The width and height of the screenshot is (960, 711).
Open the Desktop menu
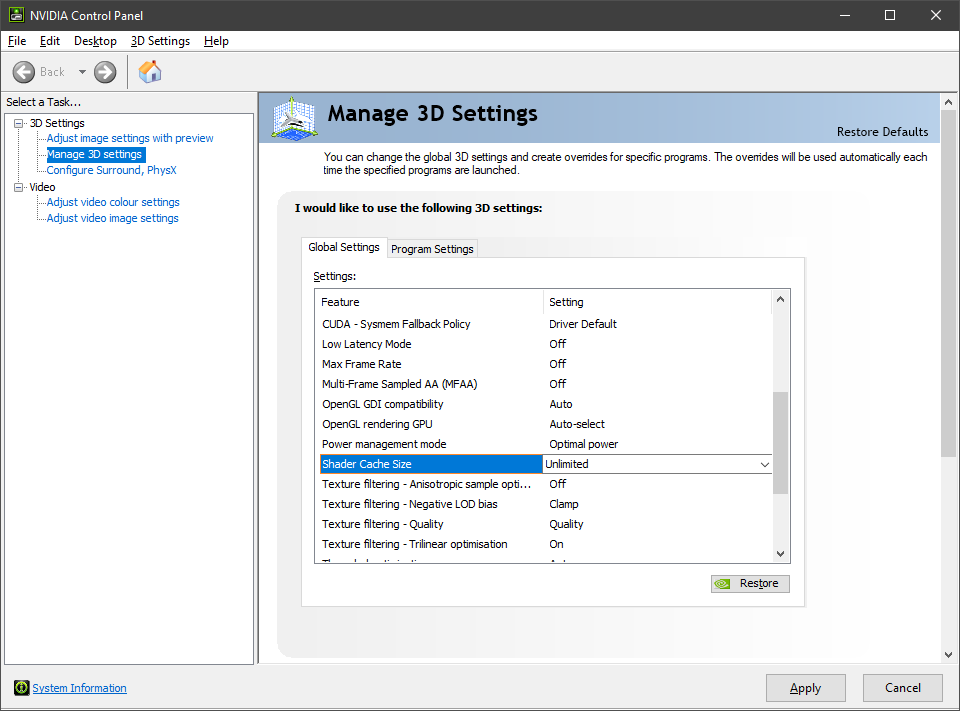pyautogui.click(x=95, y=41)
